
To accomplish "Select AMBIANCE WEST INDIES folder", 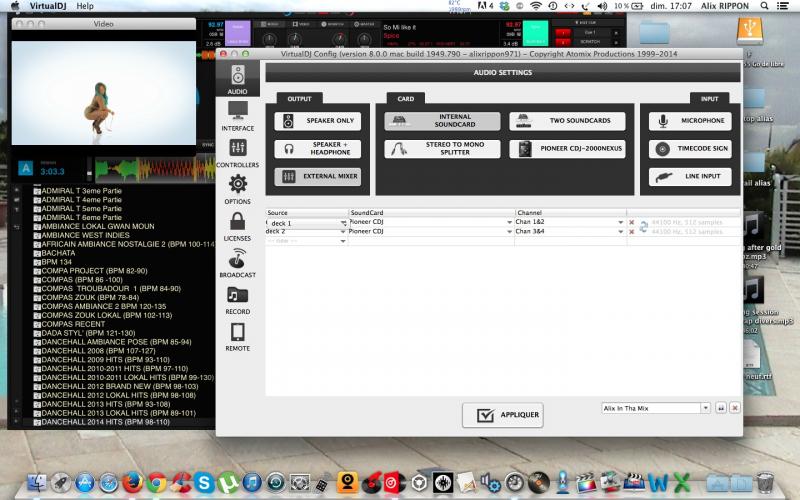I will point(85,235).
